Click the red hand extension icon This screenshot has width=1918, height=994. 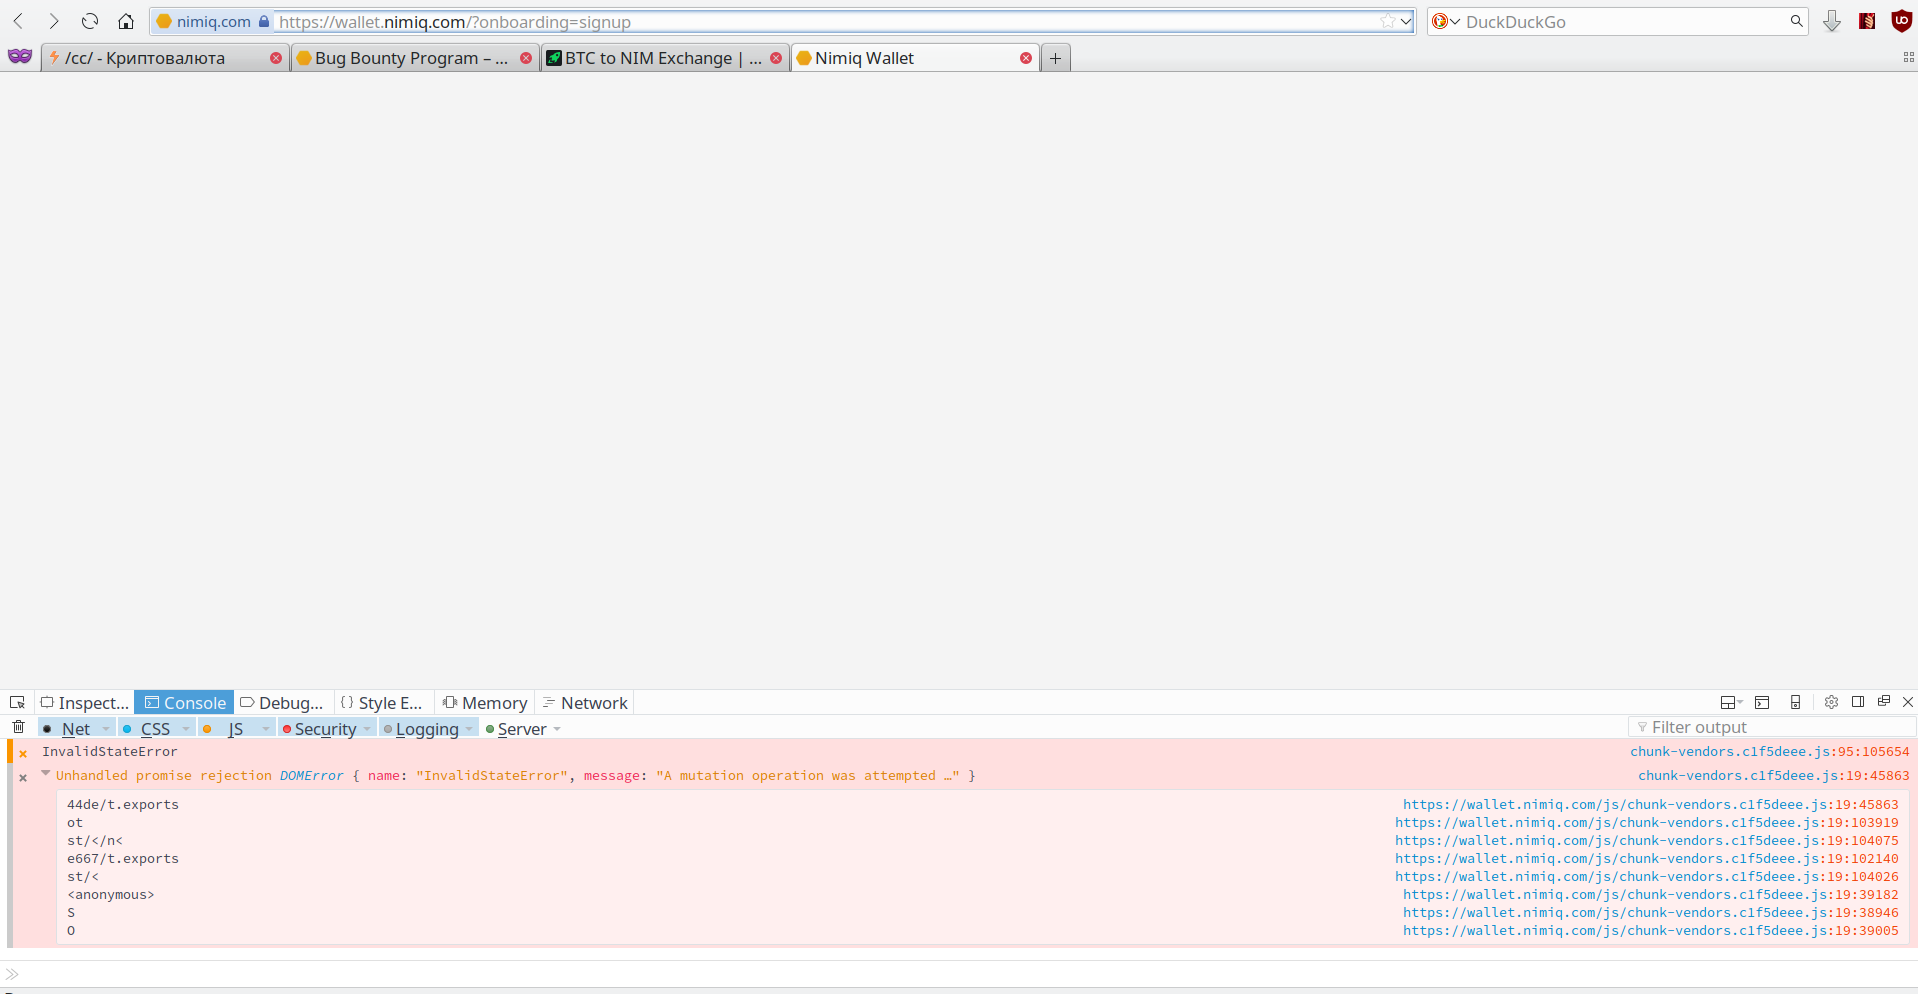tap(1867, 21)
